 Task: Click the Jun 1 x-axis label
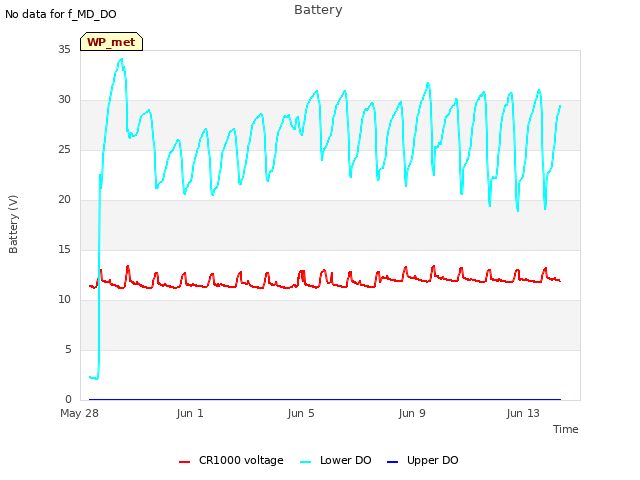point(190,413)
